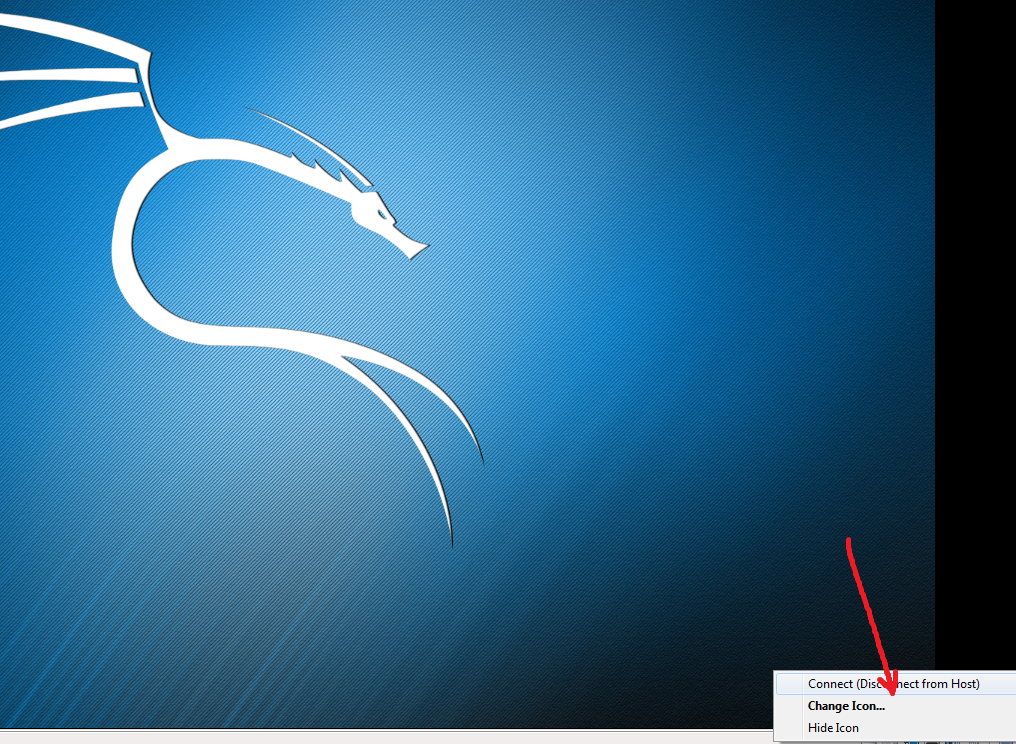1016x744 pixels.
Task: Click Hide Icon in the context menu
Action: (833, 728)
